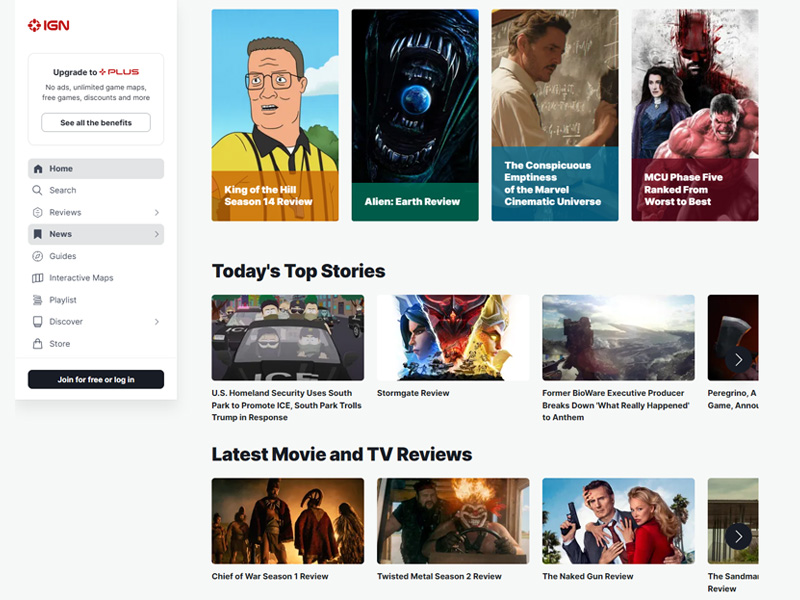Click the Interactive Maps map icon

click(x=38, y=278)
